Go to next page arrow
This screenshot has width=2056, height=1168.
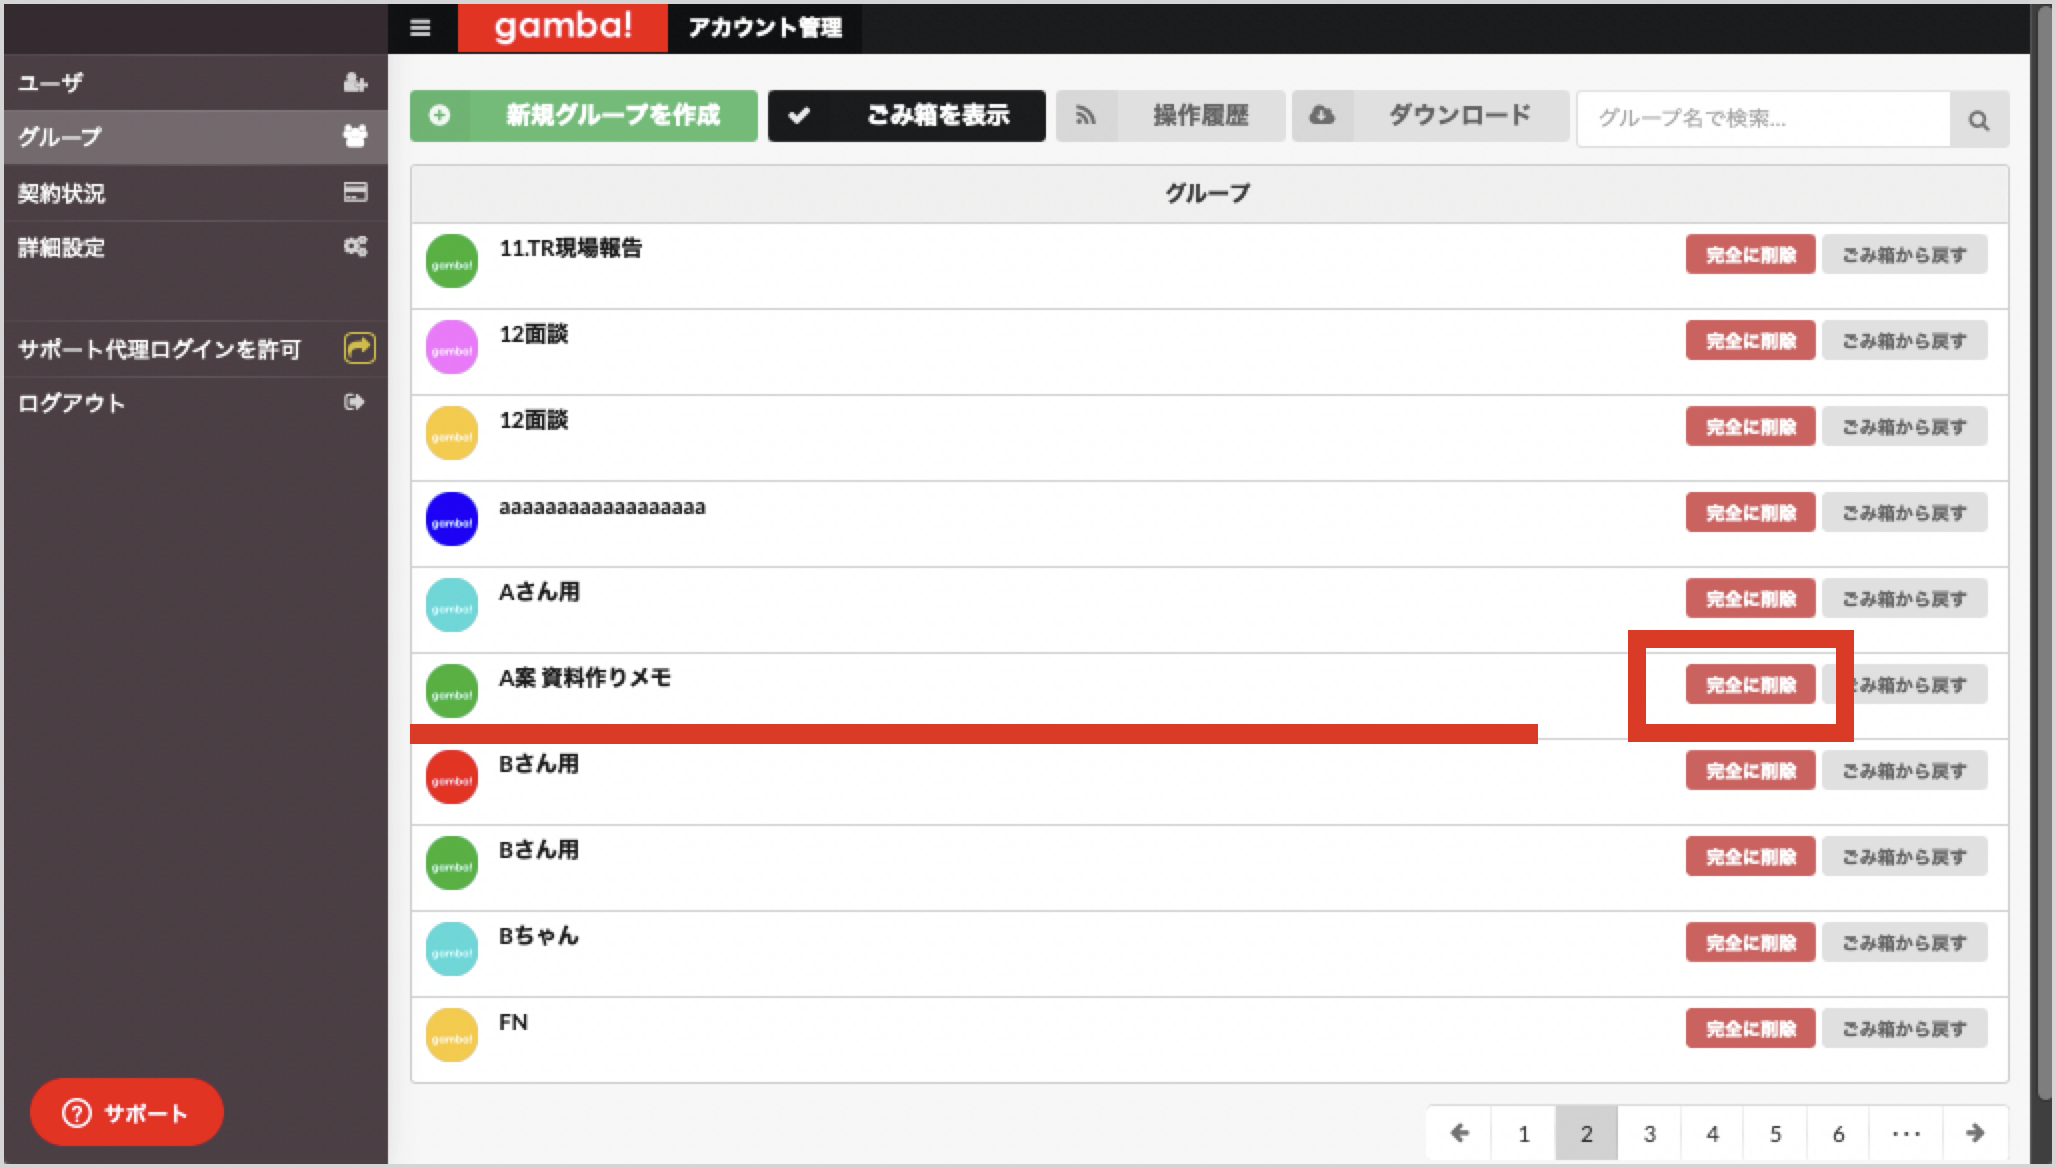click(x=1975, y=1133)
